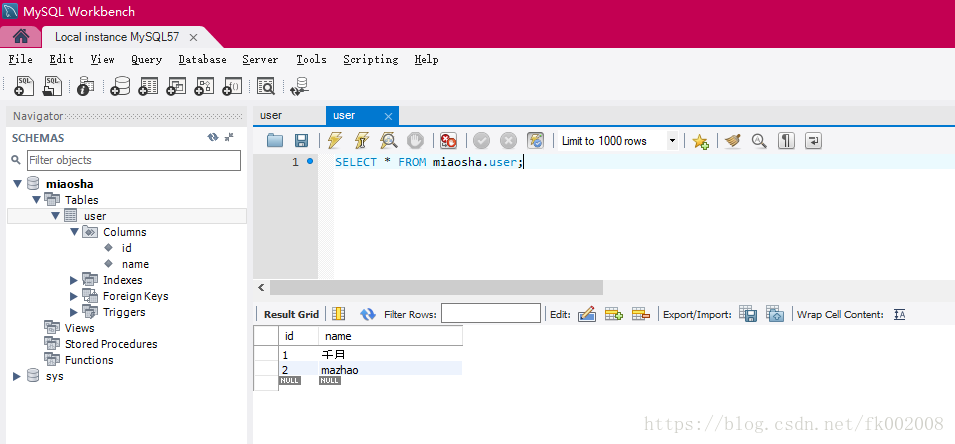Image resolution: width=955 pixels, height=444 pixels.
Task: Open the Server menu
Action: [260, 59]
